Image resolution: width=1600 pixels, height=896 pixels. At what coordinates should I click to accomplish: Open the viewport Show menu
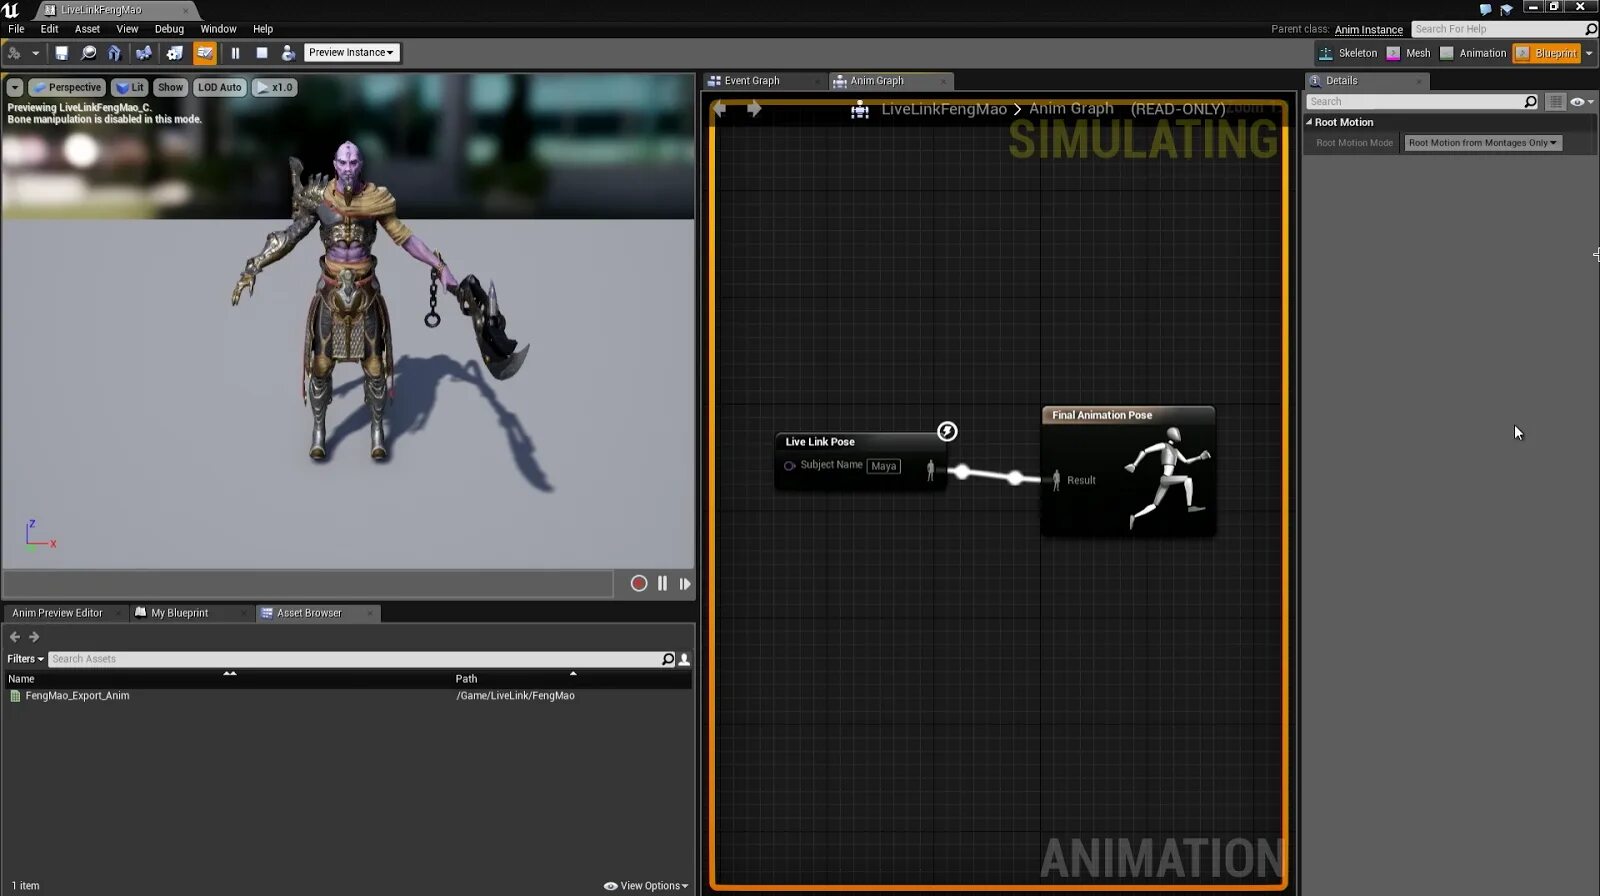coord(170,88)
